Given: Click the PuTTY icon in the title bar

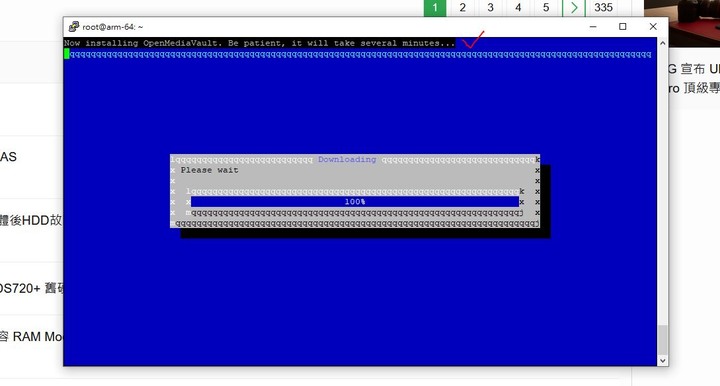Looking at the screenshot, I should [73, 27].
